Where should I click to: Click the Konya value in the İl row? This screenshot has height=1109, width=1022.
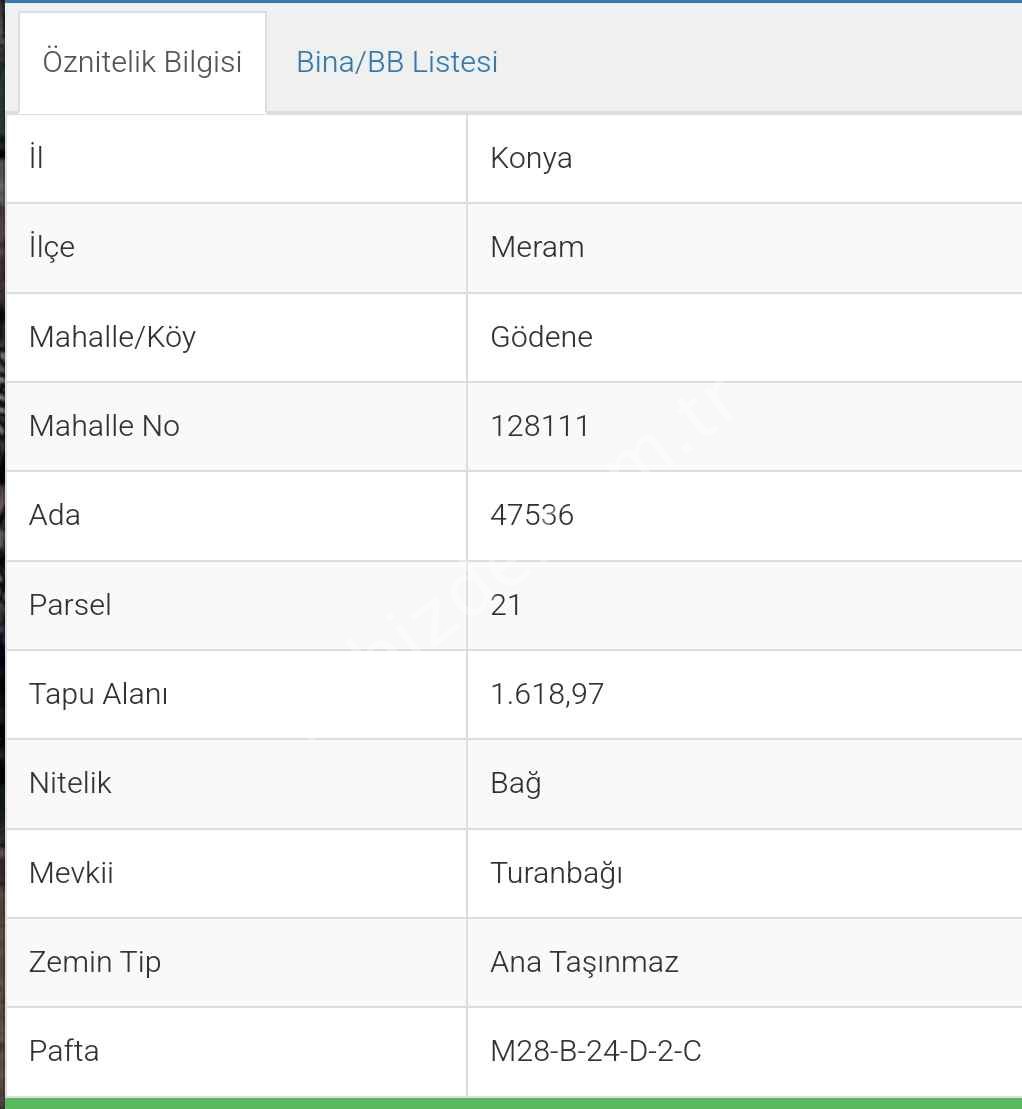(531, 158)
